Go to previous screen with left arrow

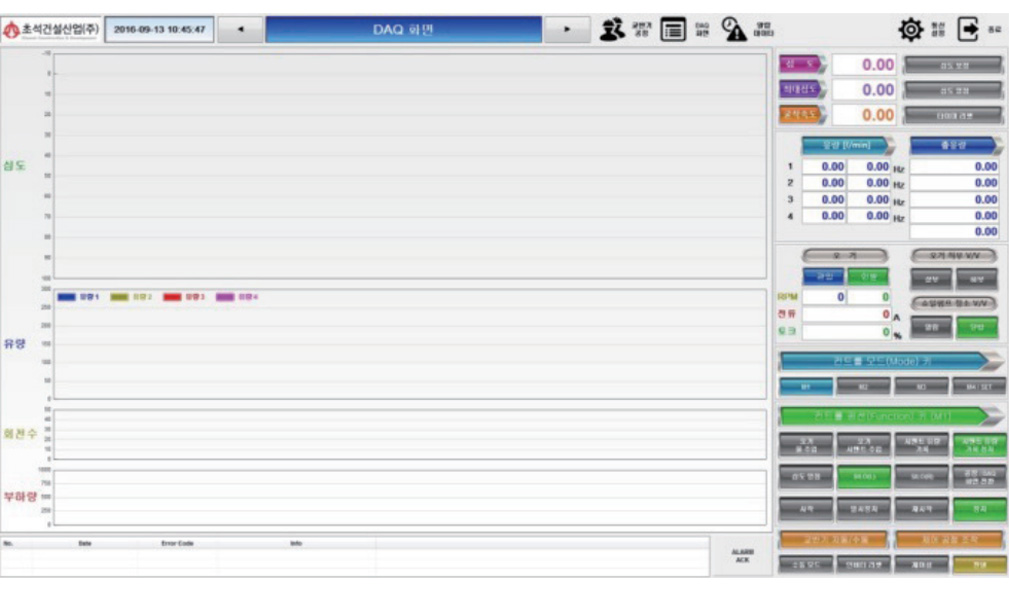pos(240,29)
